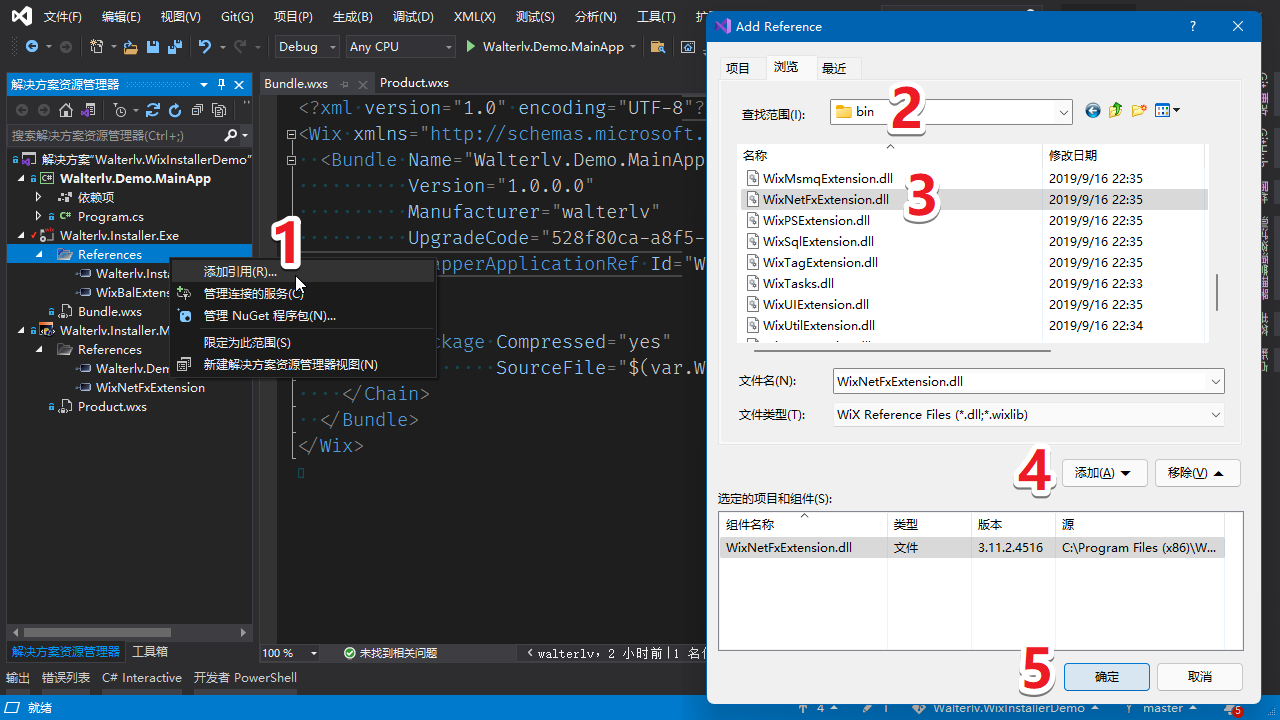The height and width of the screenshot is (720, 1280).
Task: Open the 100 % zoom level dropdown
Action: point(313,653)
